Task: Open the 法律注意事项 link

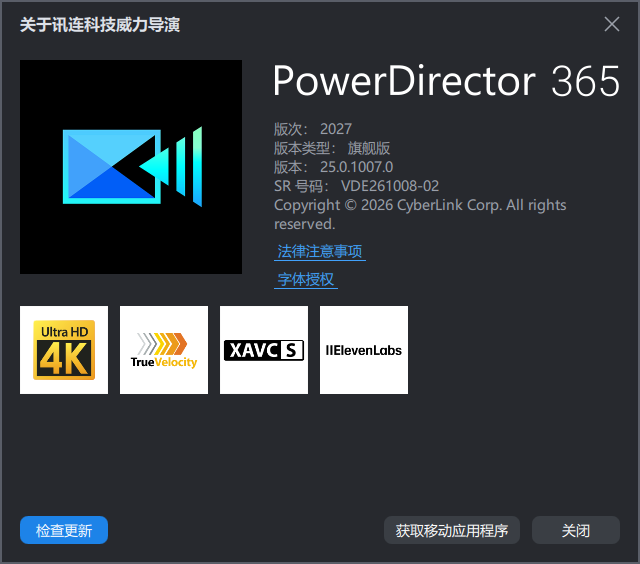Action: click(320, 251)
